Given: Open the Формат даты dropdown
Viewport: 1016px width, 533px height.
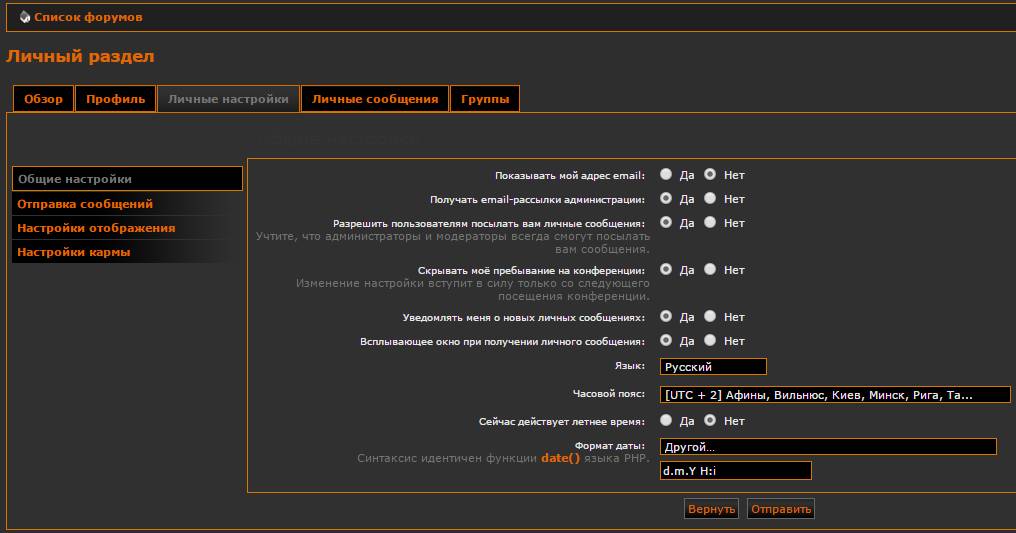Looking at the screenshot, I should click(x=828, y=447).
